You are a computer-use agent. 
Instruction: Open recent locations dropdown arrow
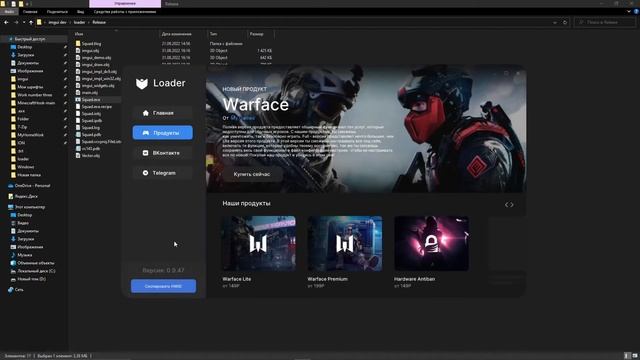click(x=24, y=22)
